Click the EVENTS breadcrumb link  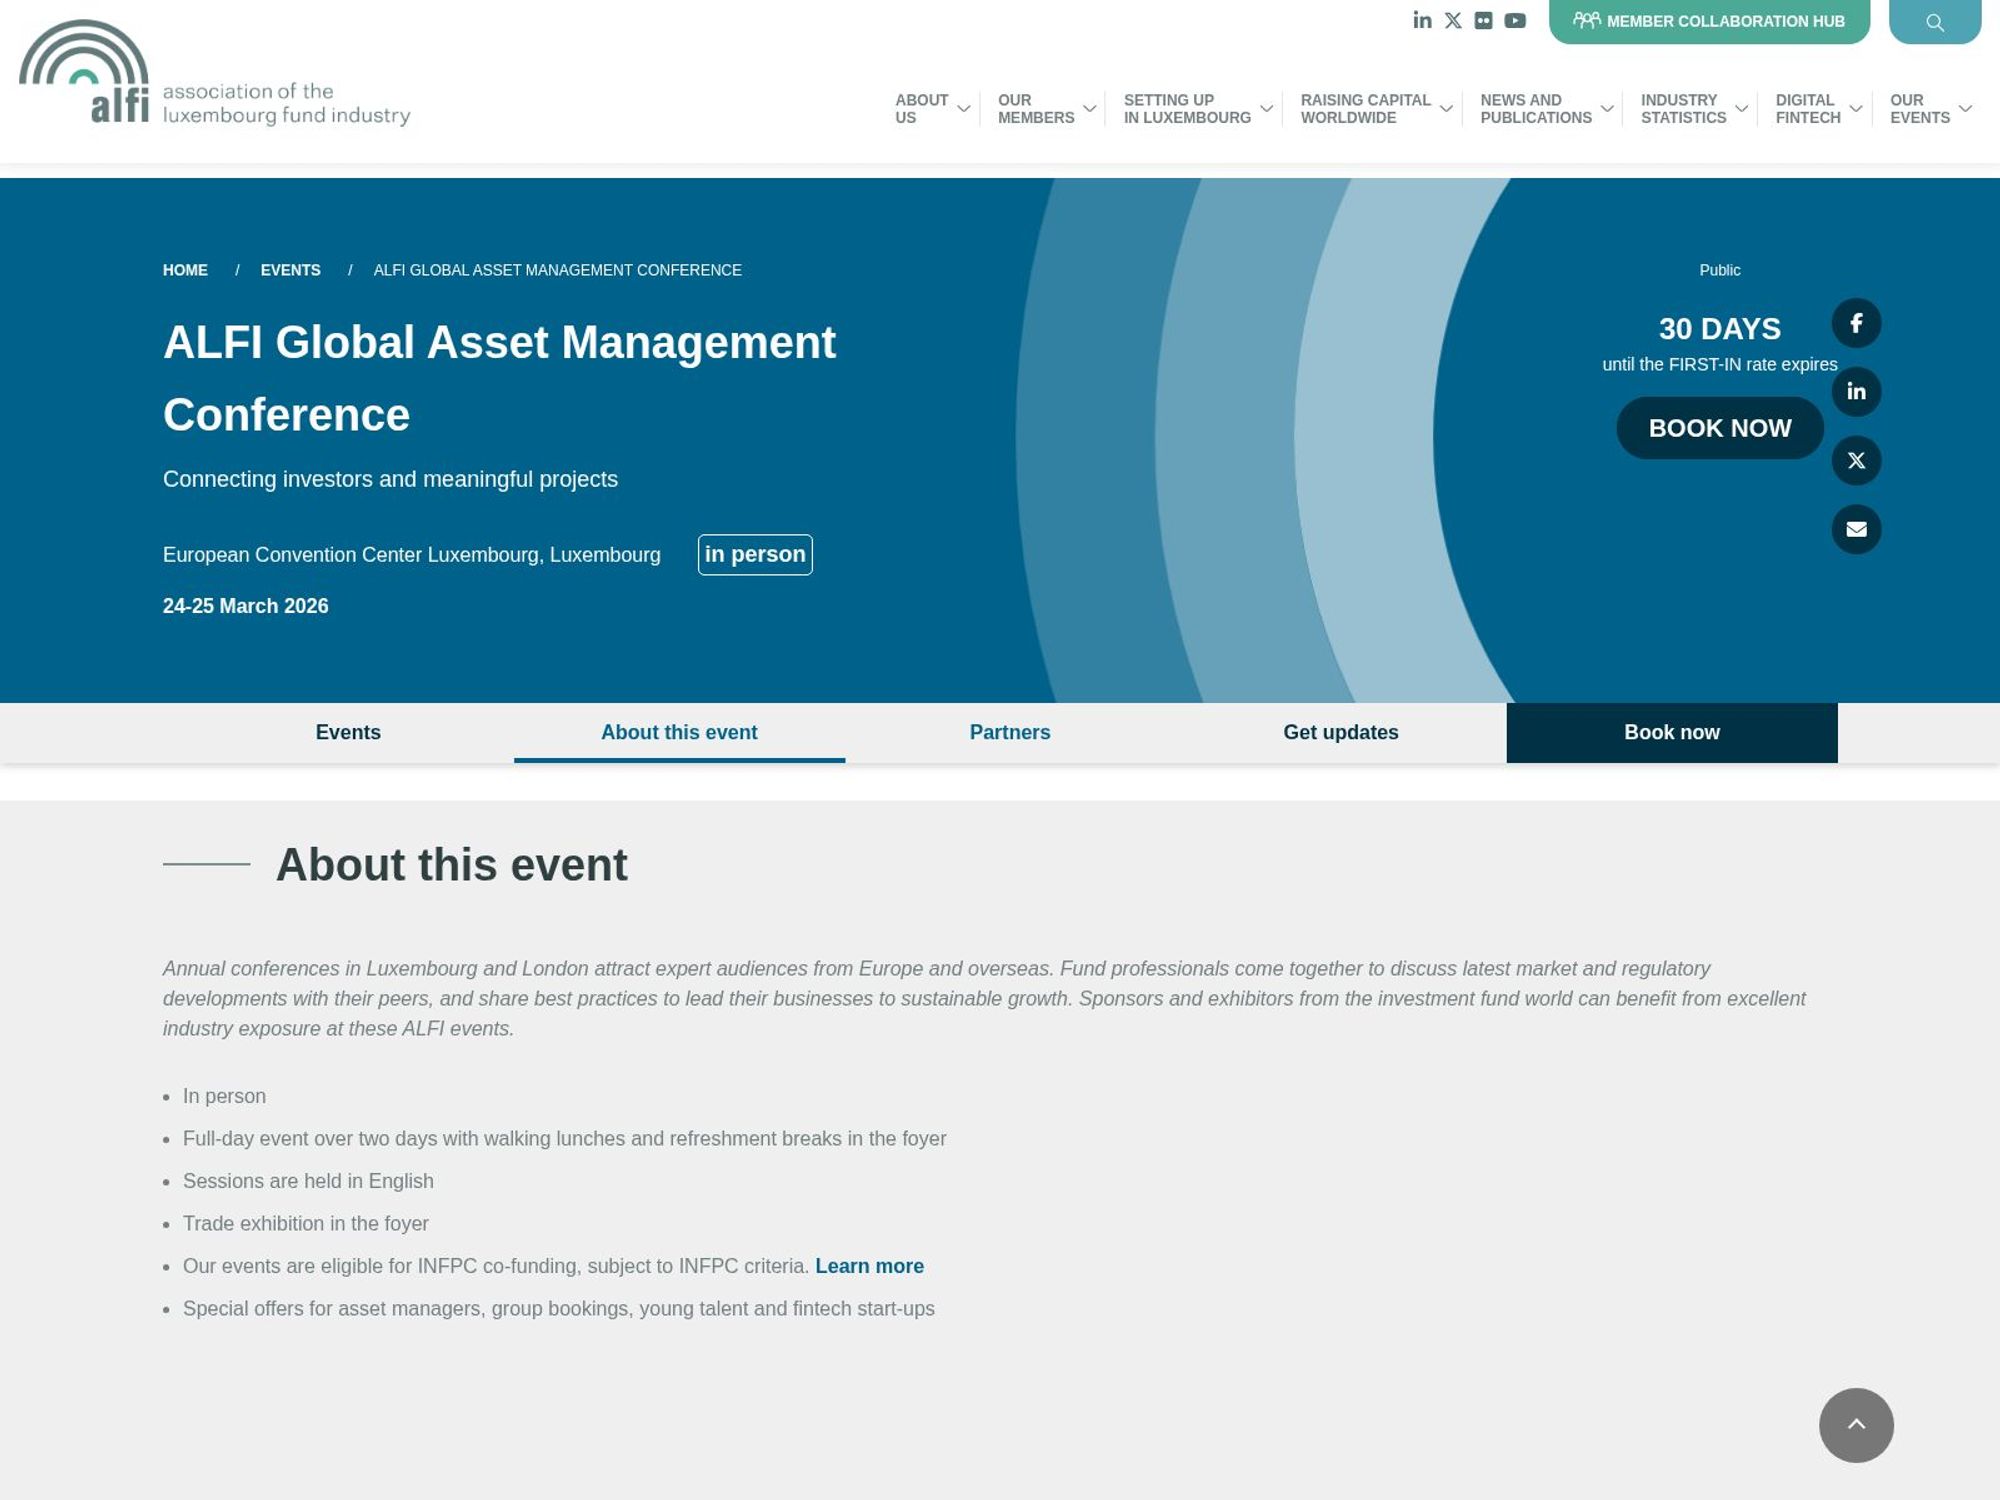(291, 270)
